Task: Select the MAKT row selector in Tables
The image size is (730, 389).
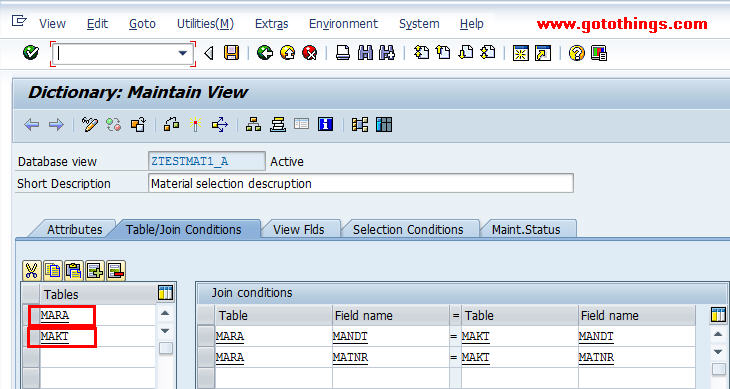Action: pyautogui.click(x=31, y=336)
